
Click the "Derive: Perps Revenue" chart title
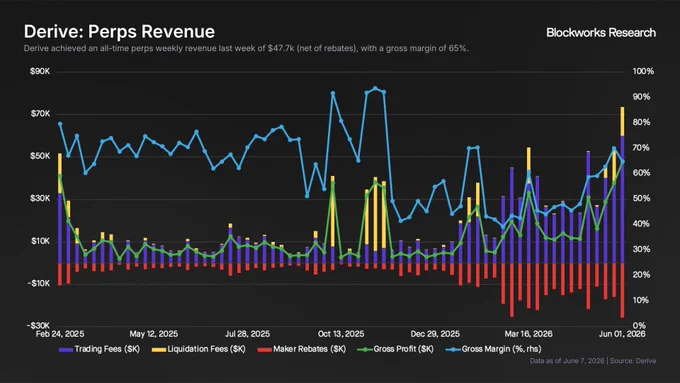pyautogui.click(x=119, y=32)
